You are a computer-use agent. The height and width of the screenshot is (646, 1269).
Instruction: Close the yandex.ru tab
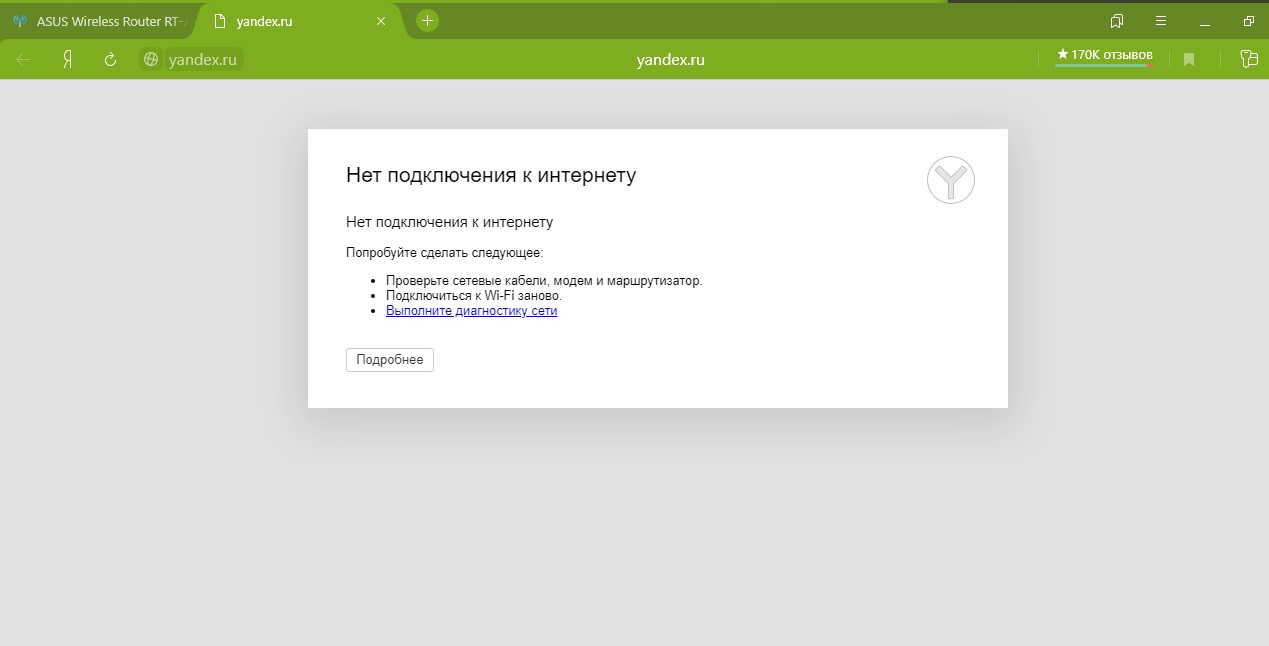[380, 21]
